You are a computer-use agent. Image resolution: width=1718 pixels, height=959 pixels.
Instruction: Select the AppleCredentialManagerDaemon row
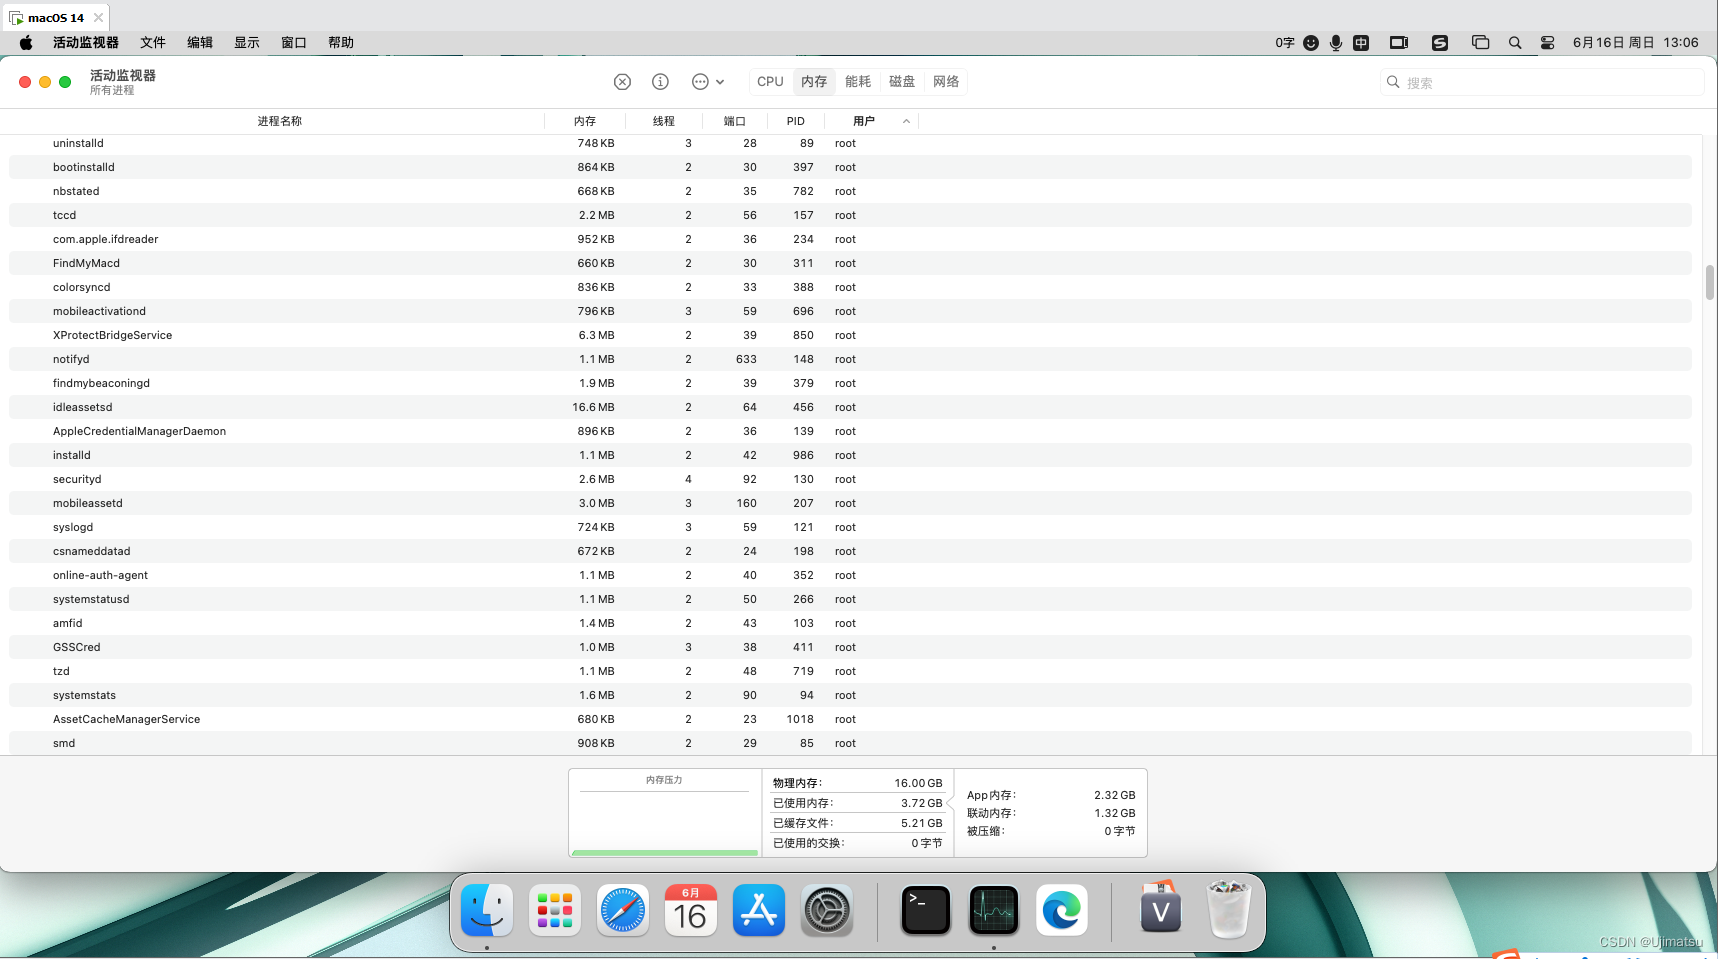850,431
